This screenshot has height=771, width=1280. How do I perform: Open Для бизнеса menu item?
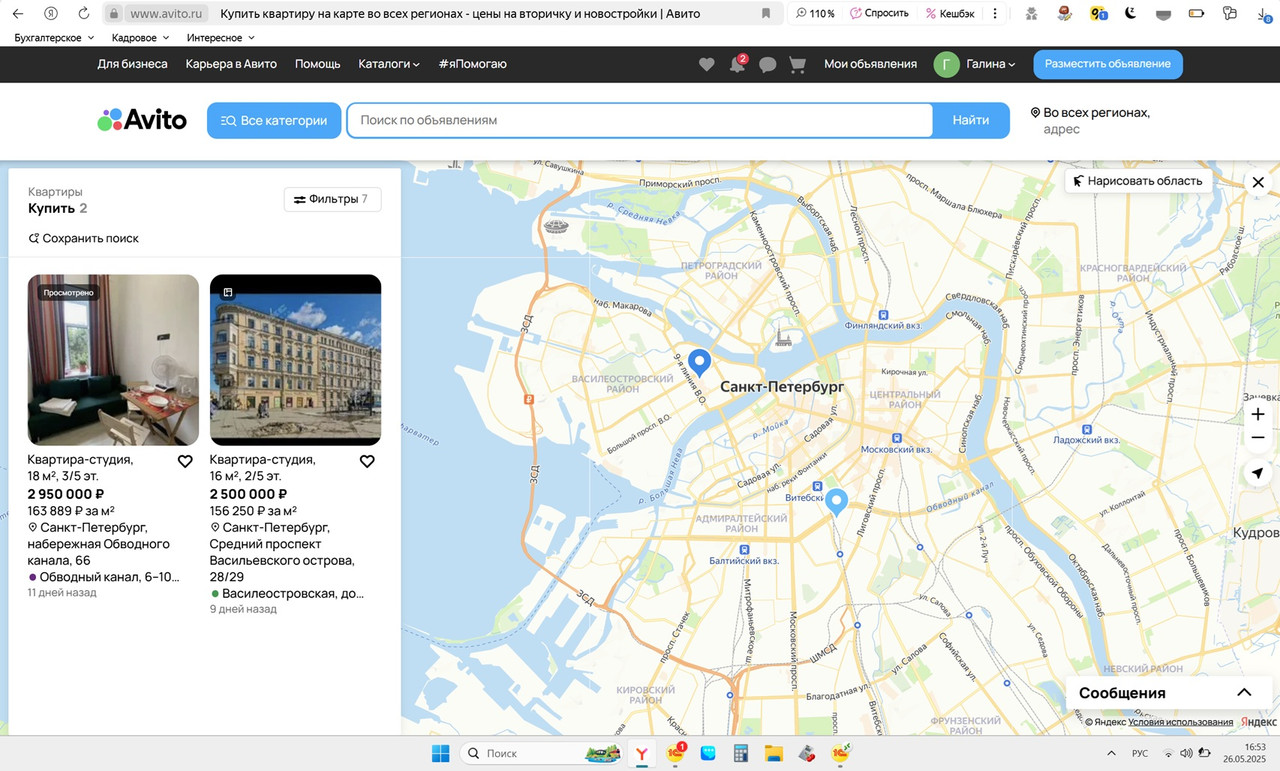[x=132, y=64]
